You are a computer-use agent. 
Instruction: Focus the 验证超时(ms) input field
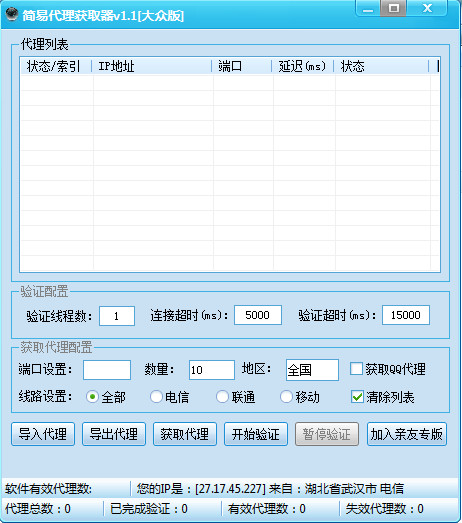(x=406, y=315)
